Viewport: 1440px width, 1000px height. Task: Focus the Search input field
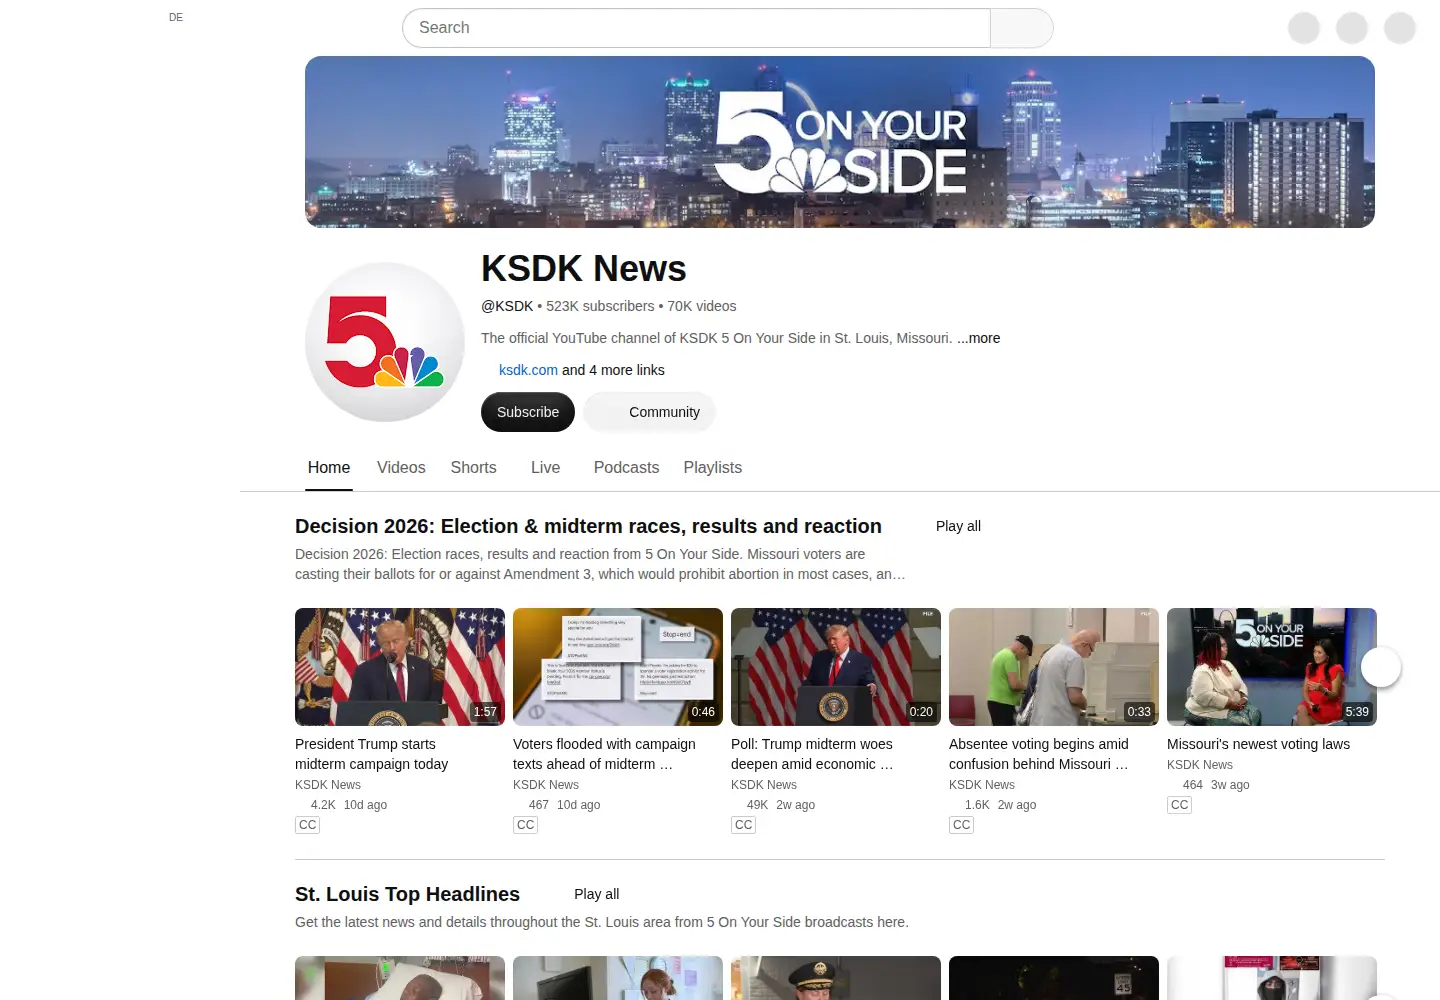696,28
